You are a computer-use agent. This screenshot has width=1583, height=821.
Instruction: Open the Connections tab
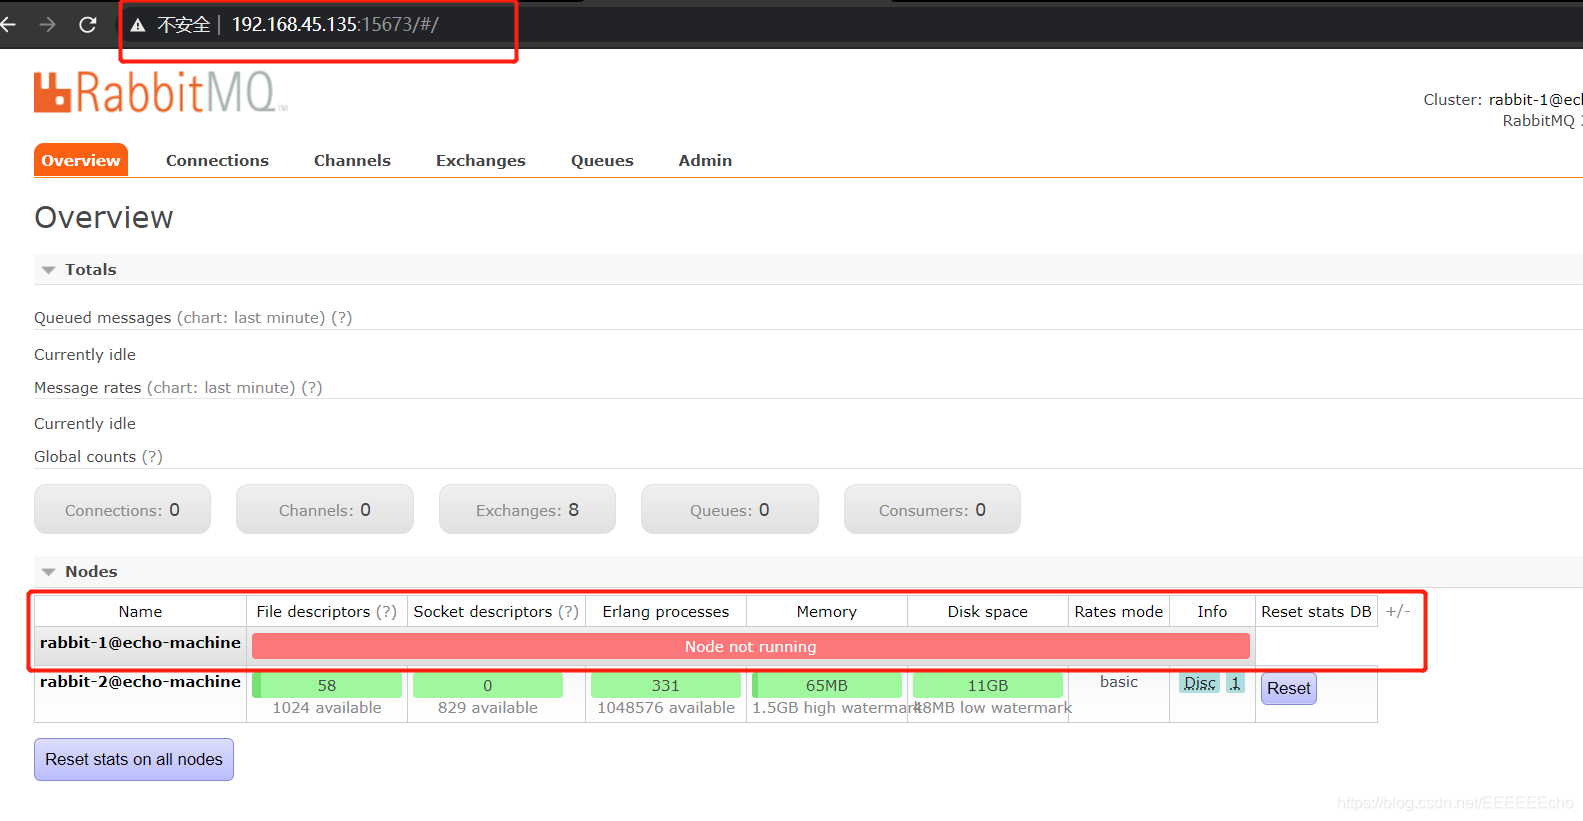[x=217, y=160]
